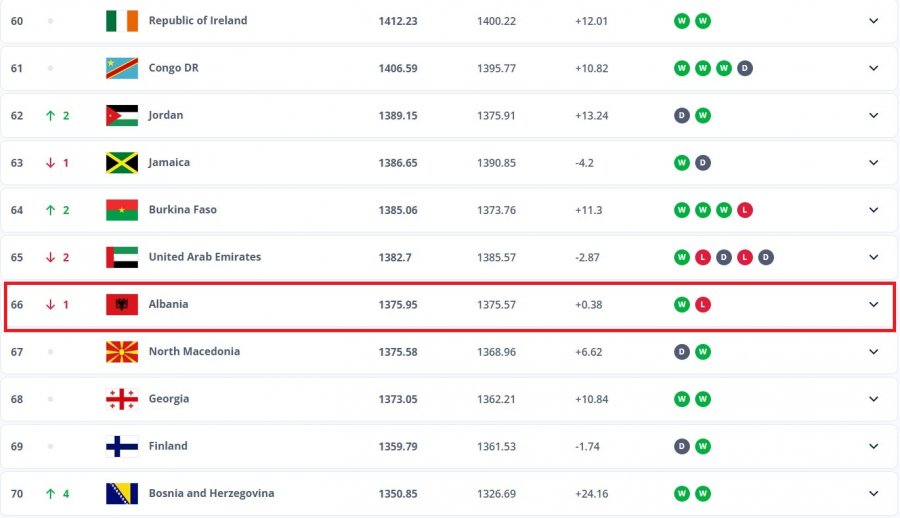Viewport: 900px width, 518px height.
Task: Click the Republic of Ireland flag icon
Action: click(x=122, y=21)
